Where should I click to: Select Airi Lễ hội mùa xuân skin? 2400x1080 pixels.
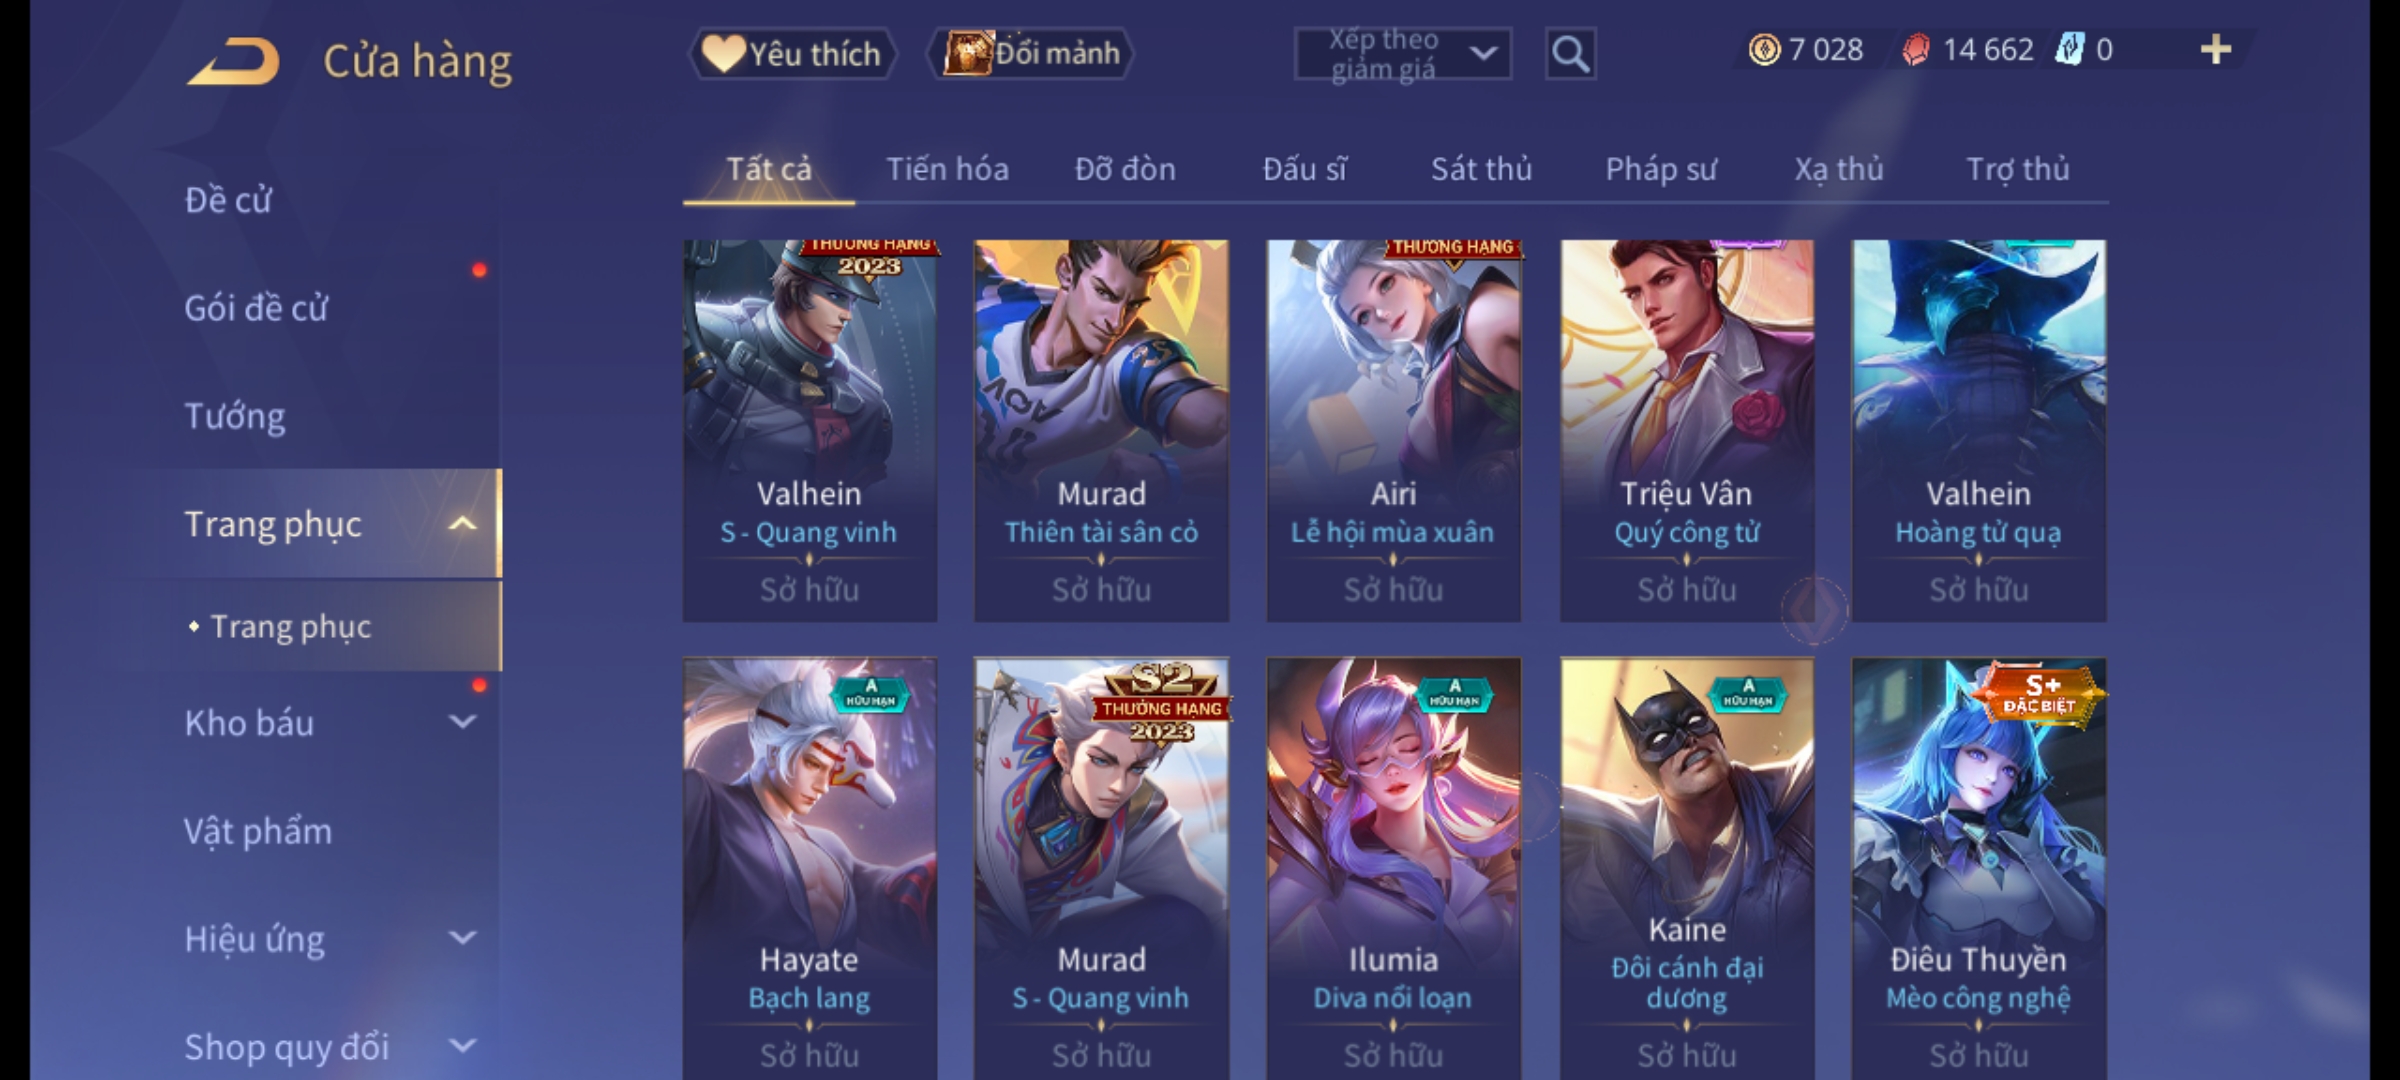tap(1393, 430)
